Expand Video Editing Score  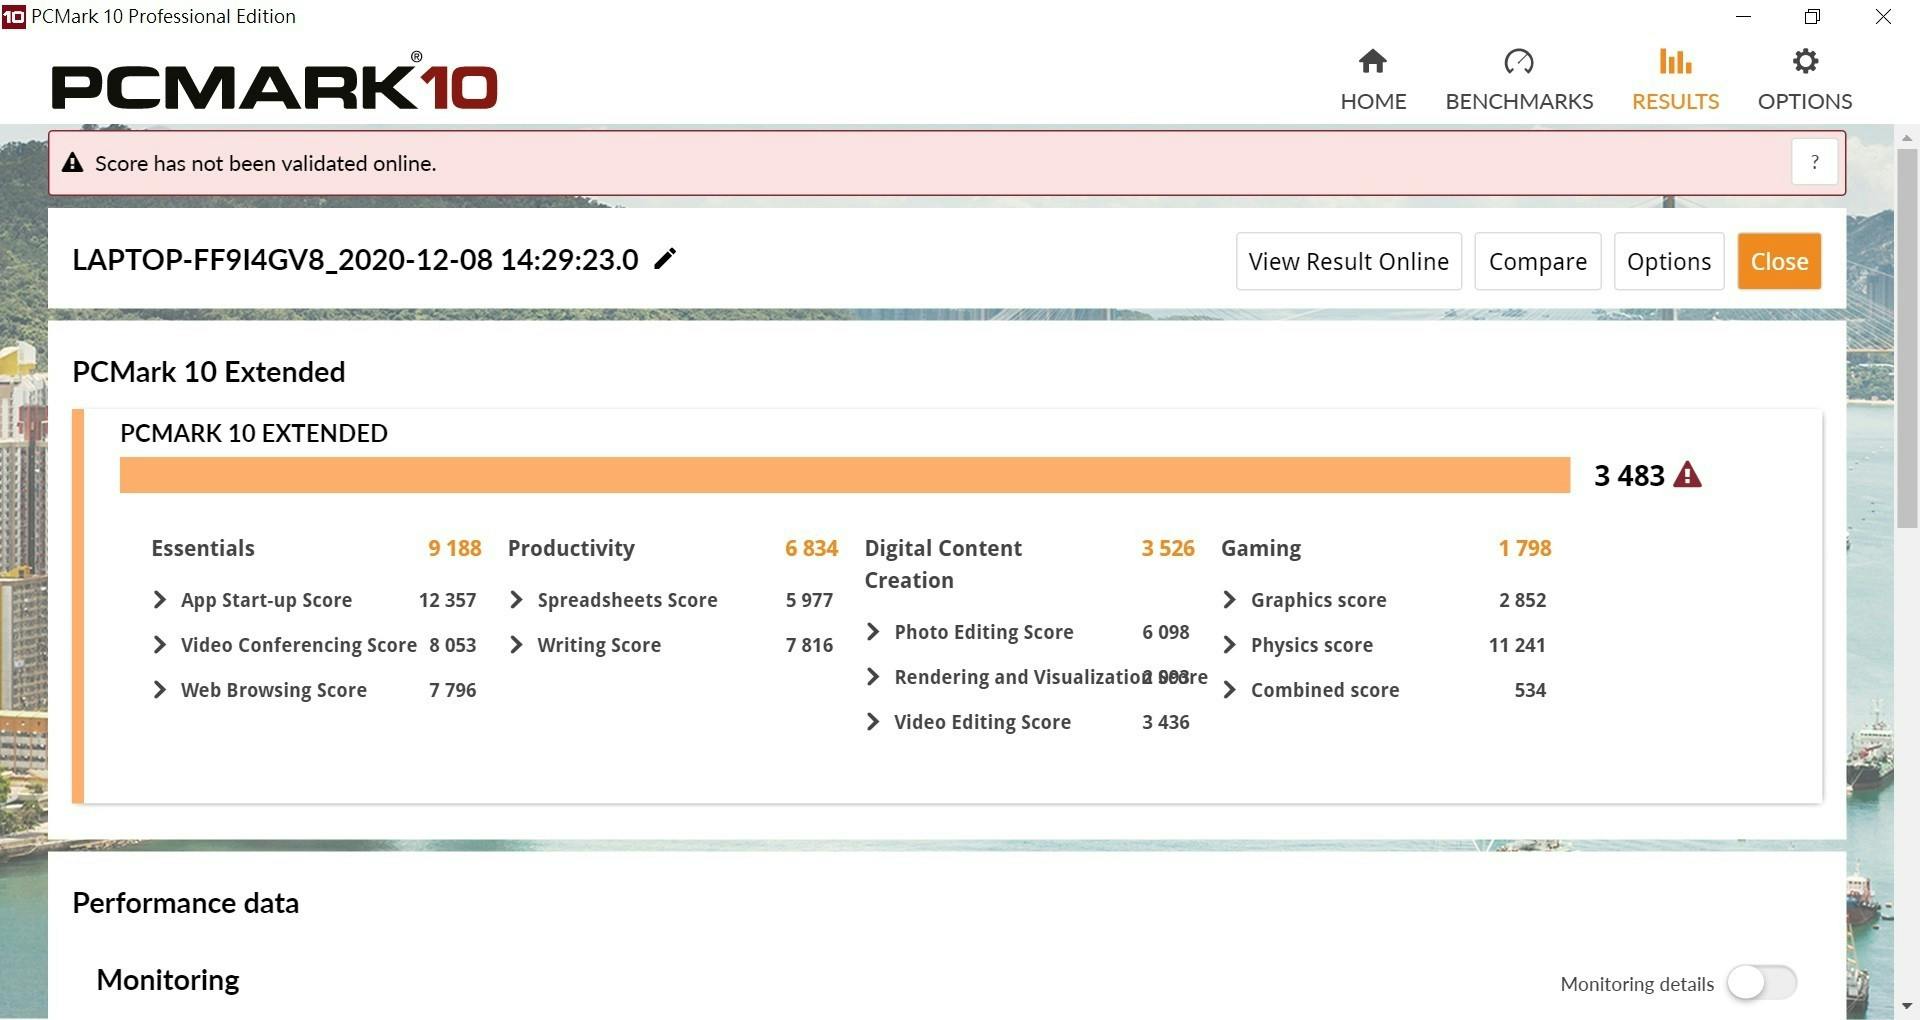[x=873, y=722]
